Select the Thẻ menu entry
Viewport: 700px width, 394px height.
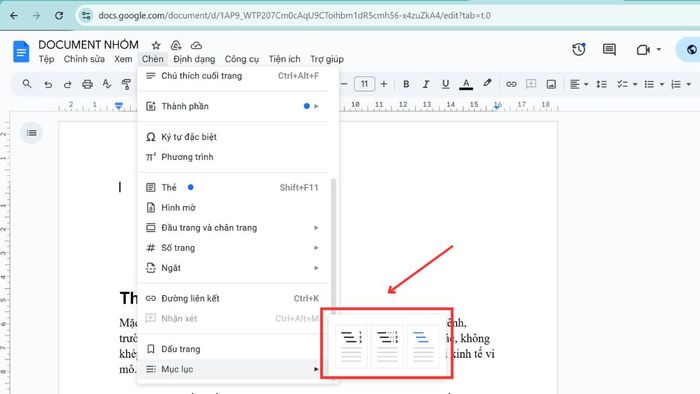click(233, 187)
